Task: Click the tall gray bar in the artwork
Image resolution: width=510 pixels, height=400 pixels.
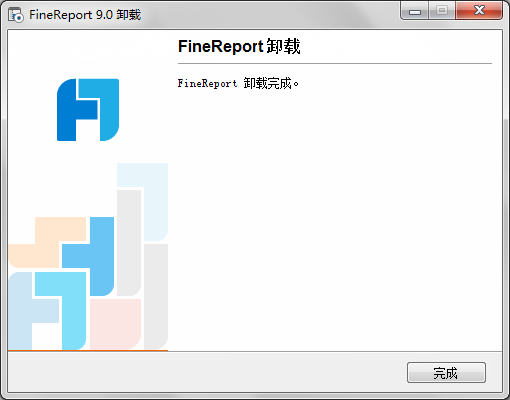Action: point(129,243)
